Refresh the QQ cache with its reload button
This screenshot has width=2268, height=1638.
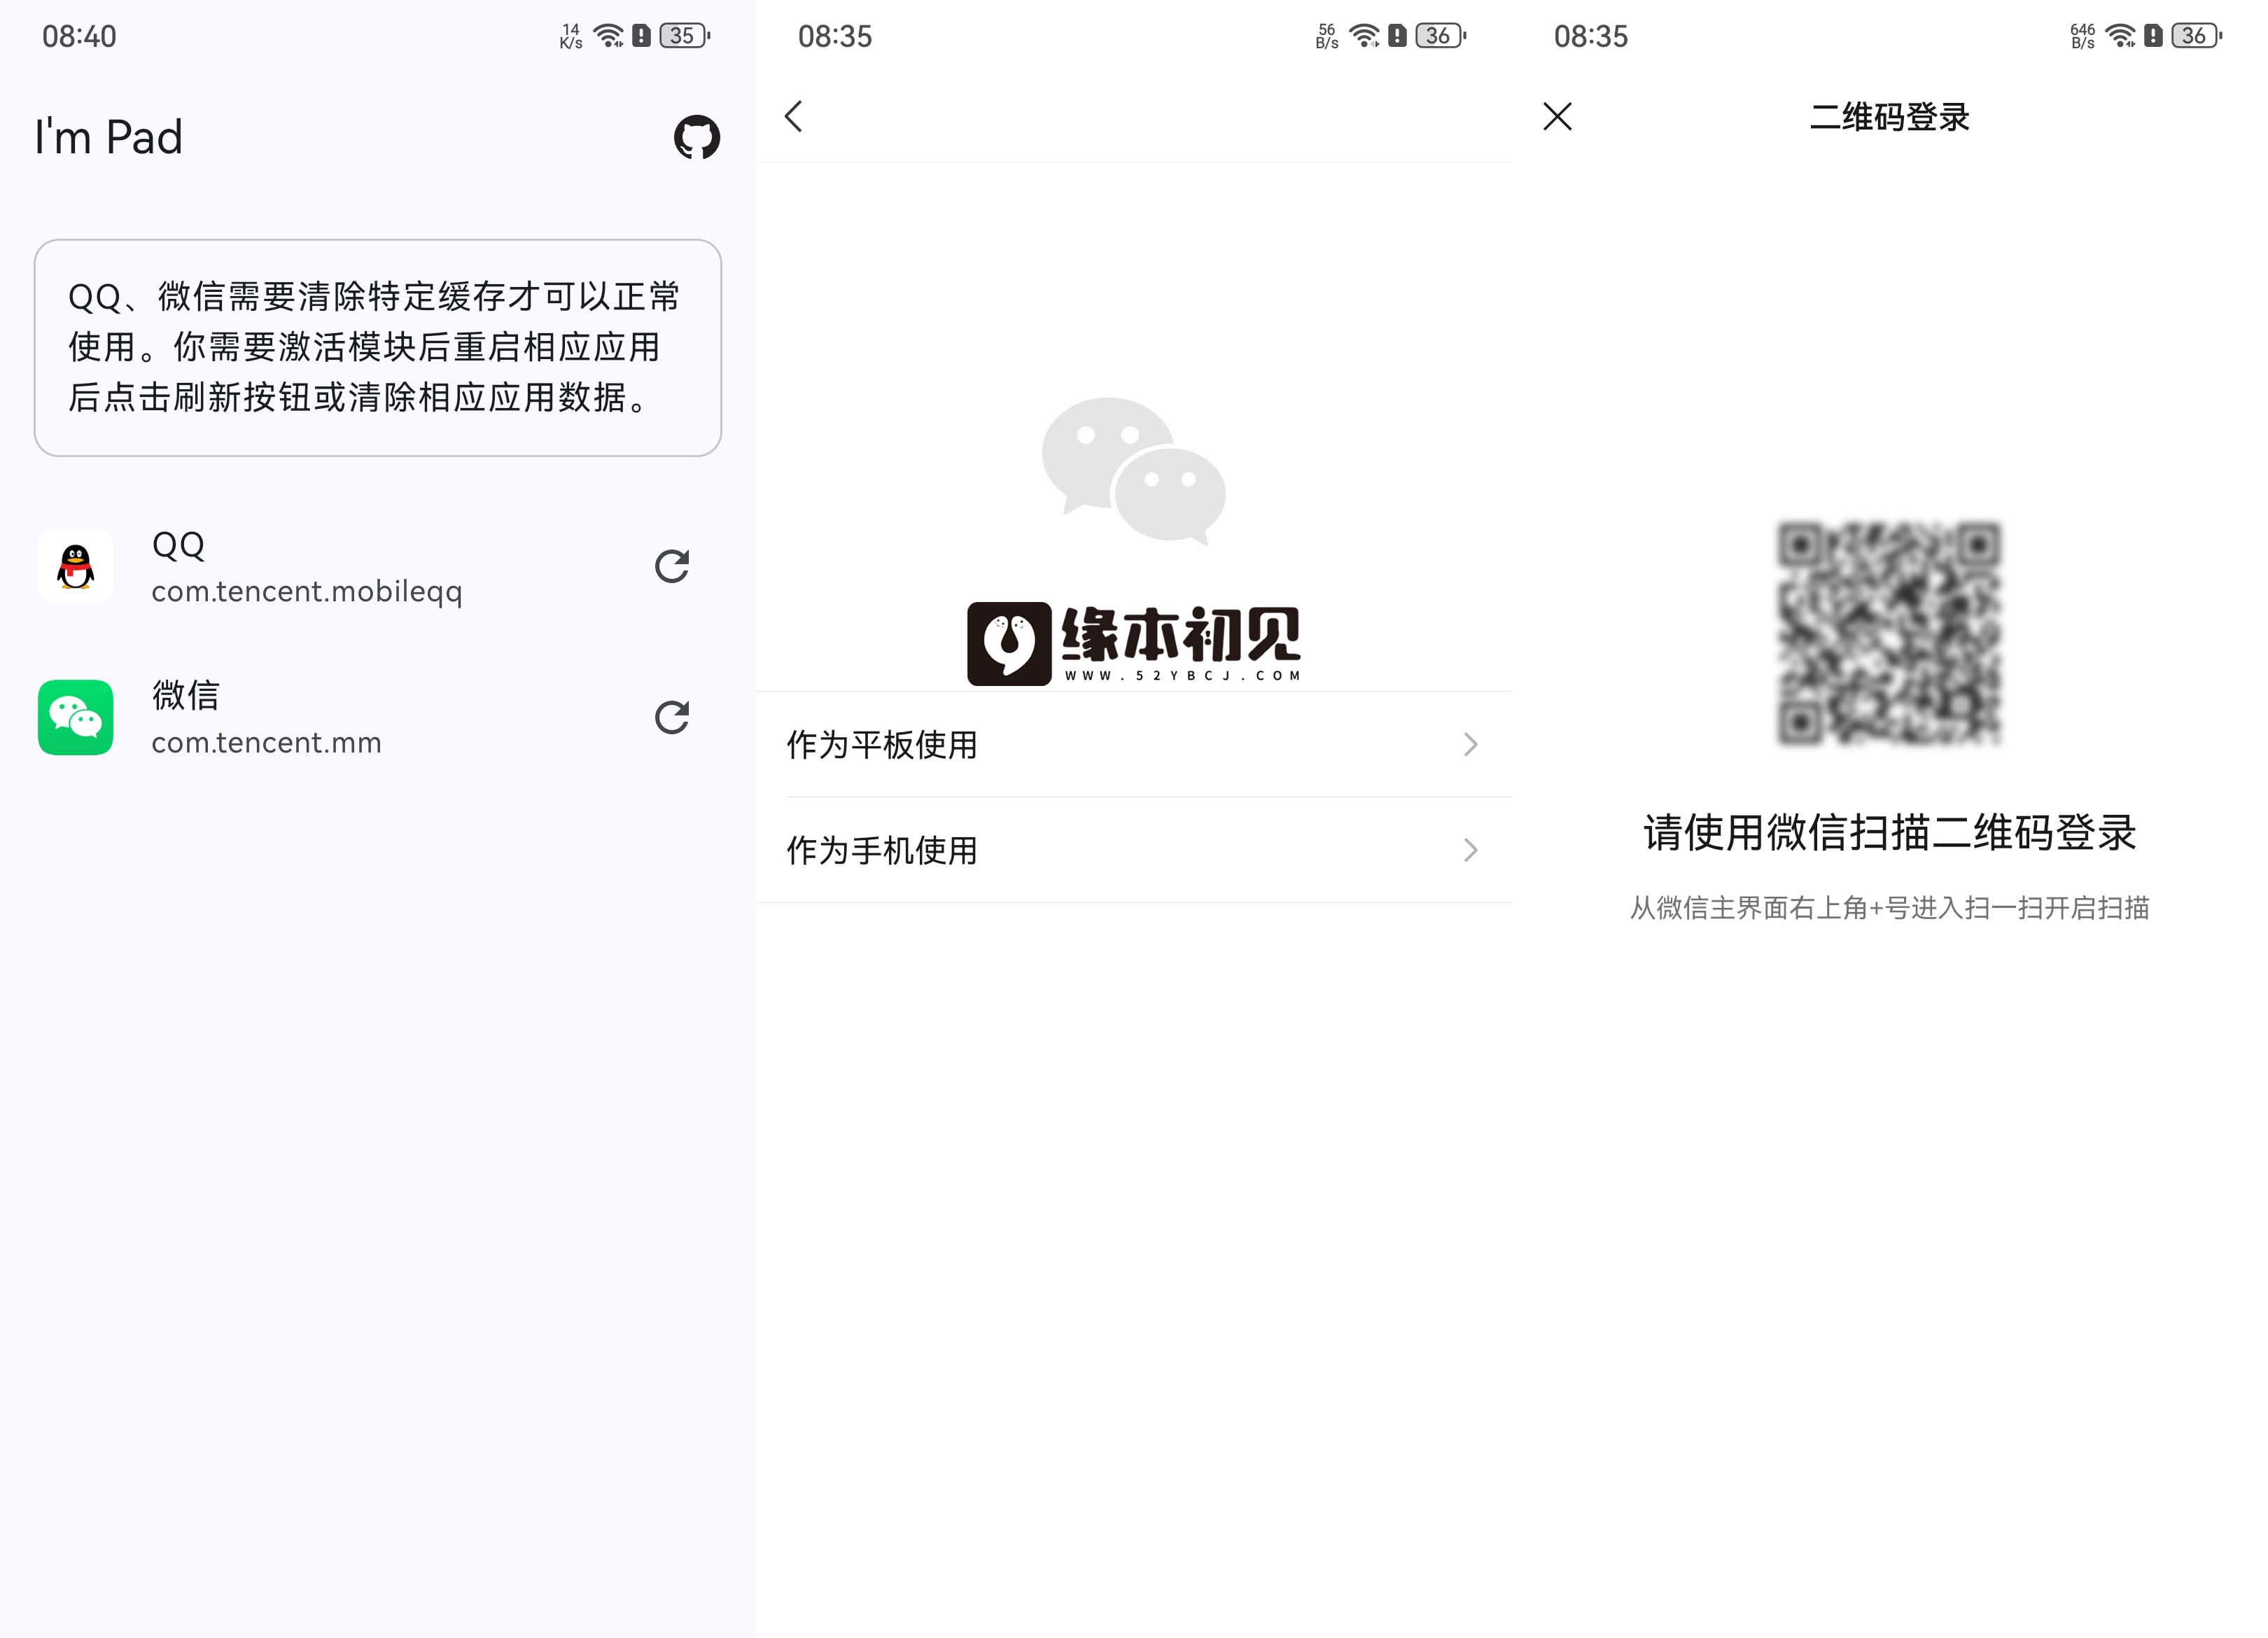coord(671,566)
